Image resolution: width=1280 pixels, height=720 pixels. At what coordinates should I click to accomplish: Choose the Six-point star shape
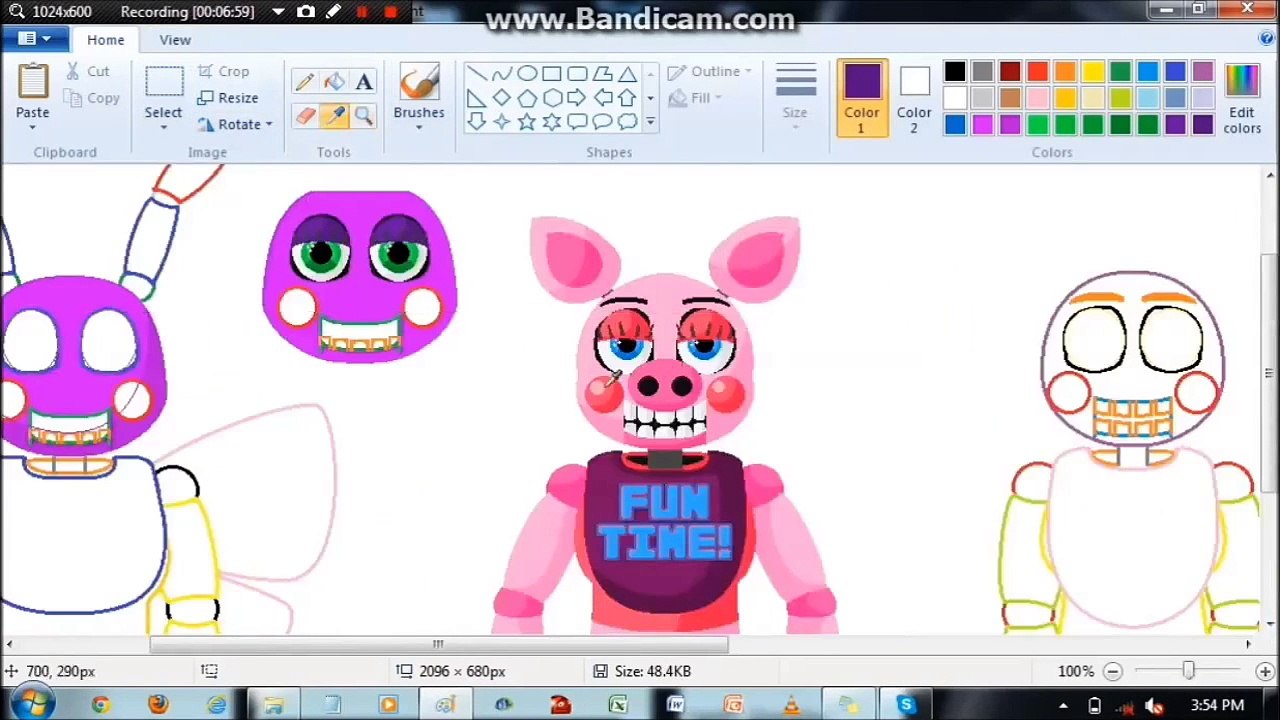point(551,122)
